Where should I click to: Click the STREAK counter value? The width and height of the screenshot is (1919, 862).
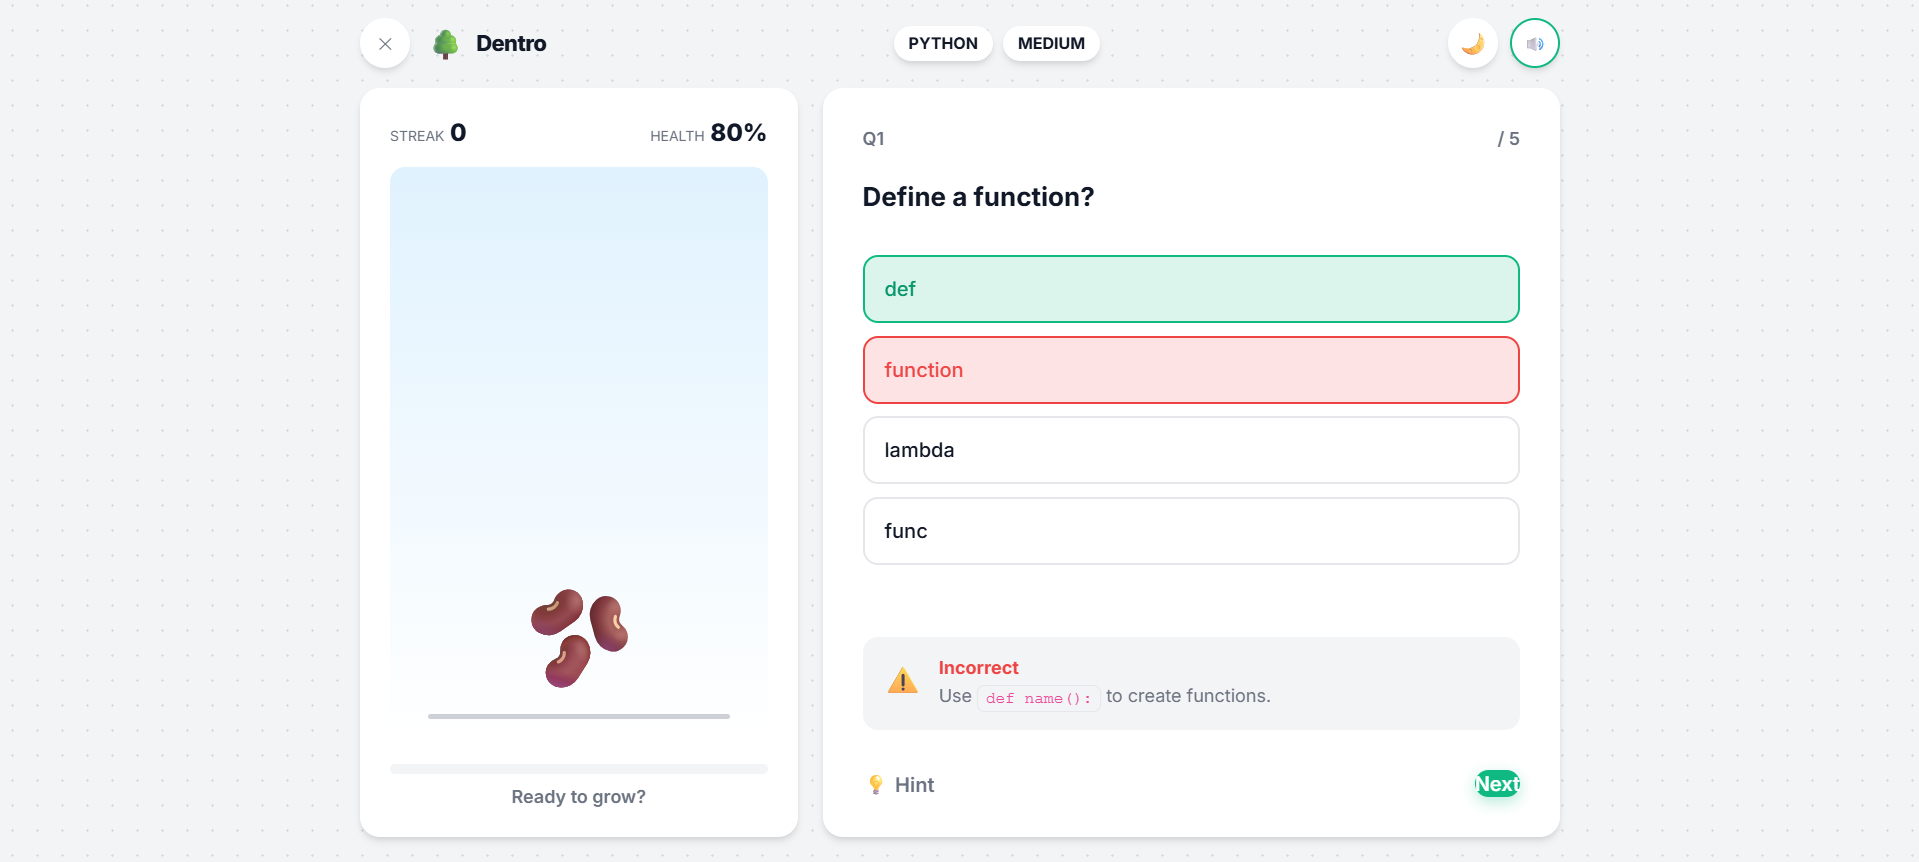tap(458, 133)
